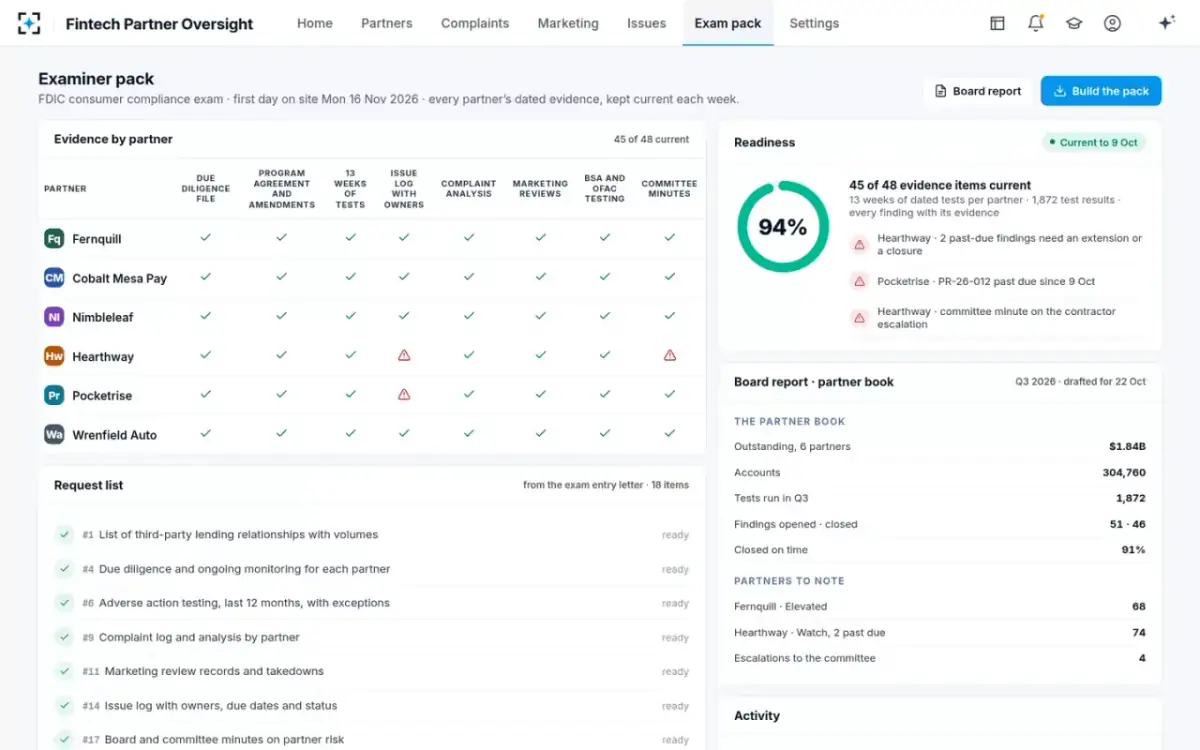Click Fernquill due diligence file checkmark

coord(206,238)
